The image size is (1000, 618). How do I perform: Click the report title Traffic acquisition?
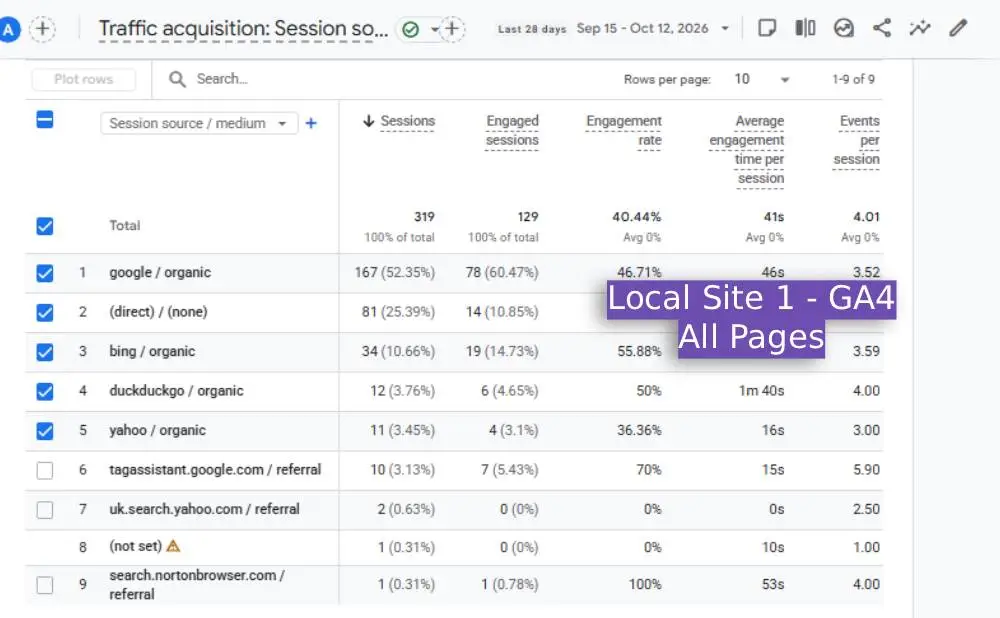[x=243, y=29]
